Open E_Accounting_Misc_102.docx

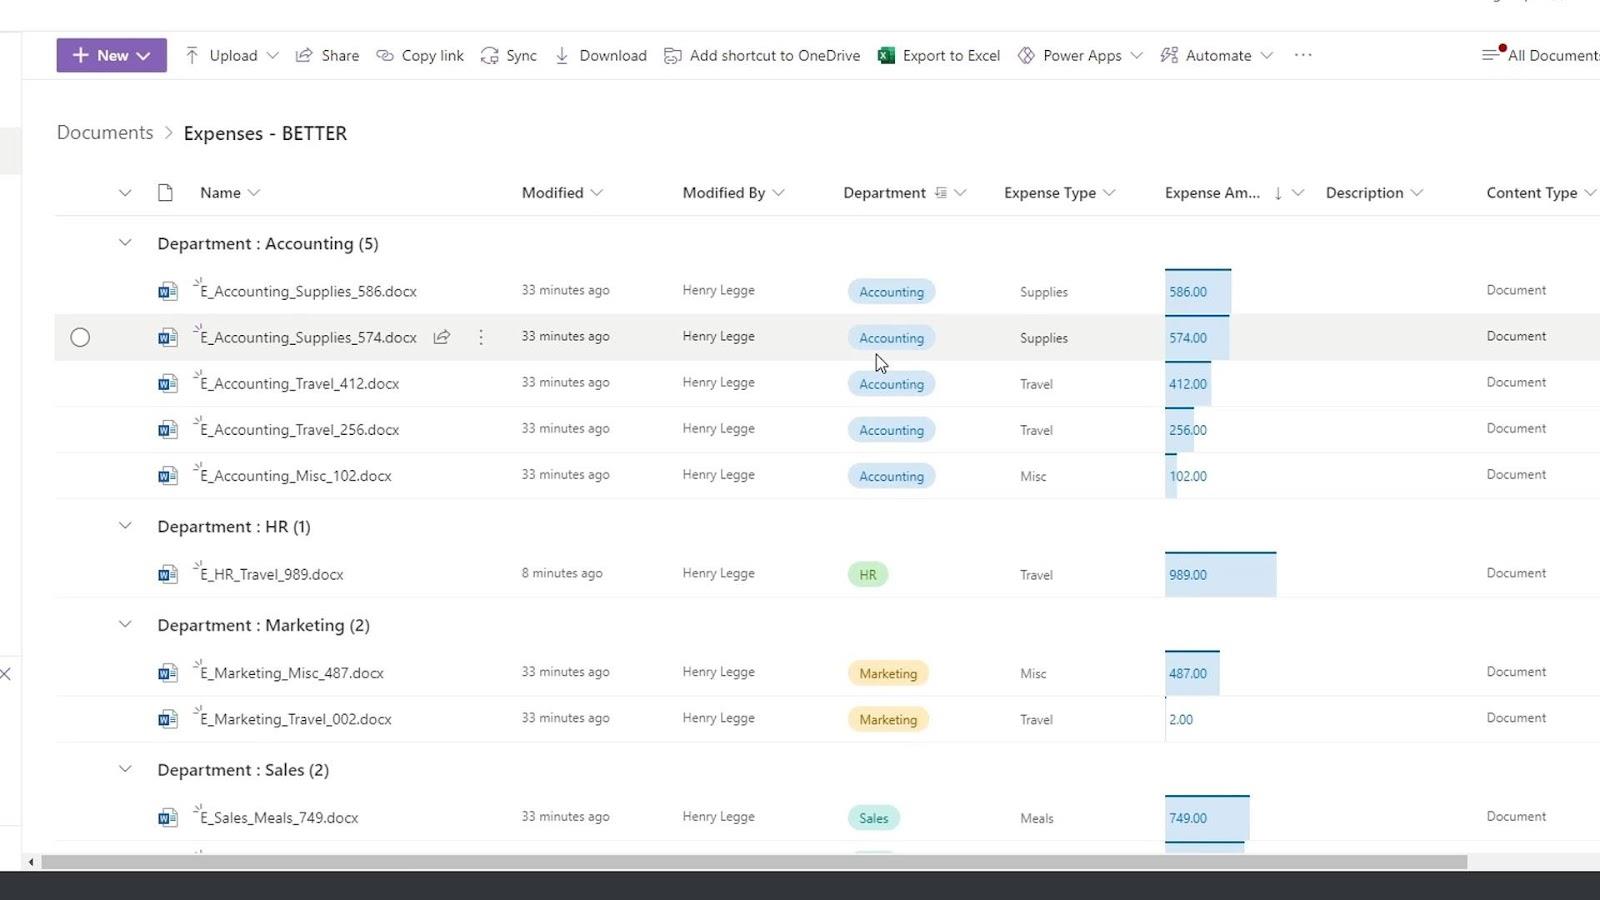click(295, 475)
